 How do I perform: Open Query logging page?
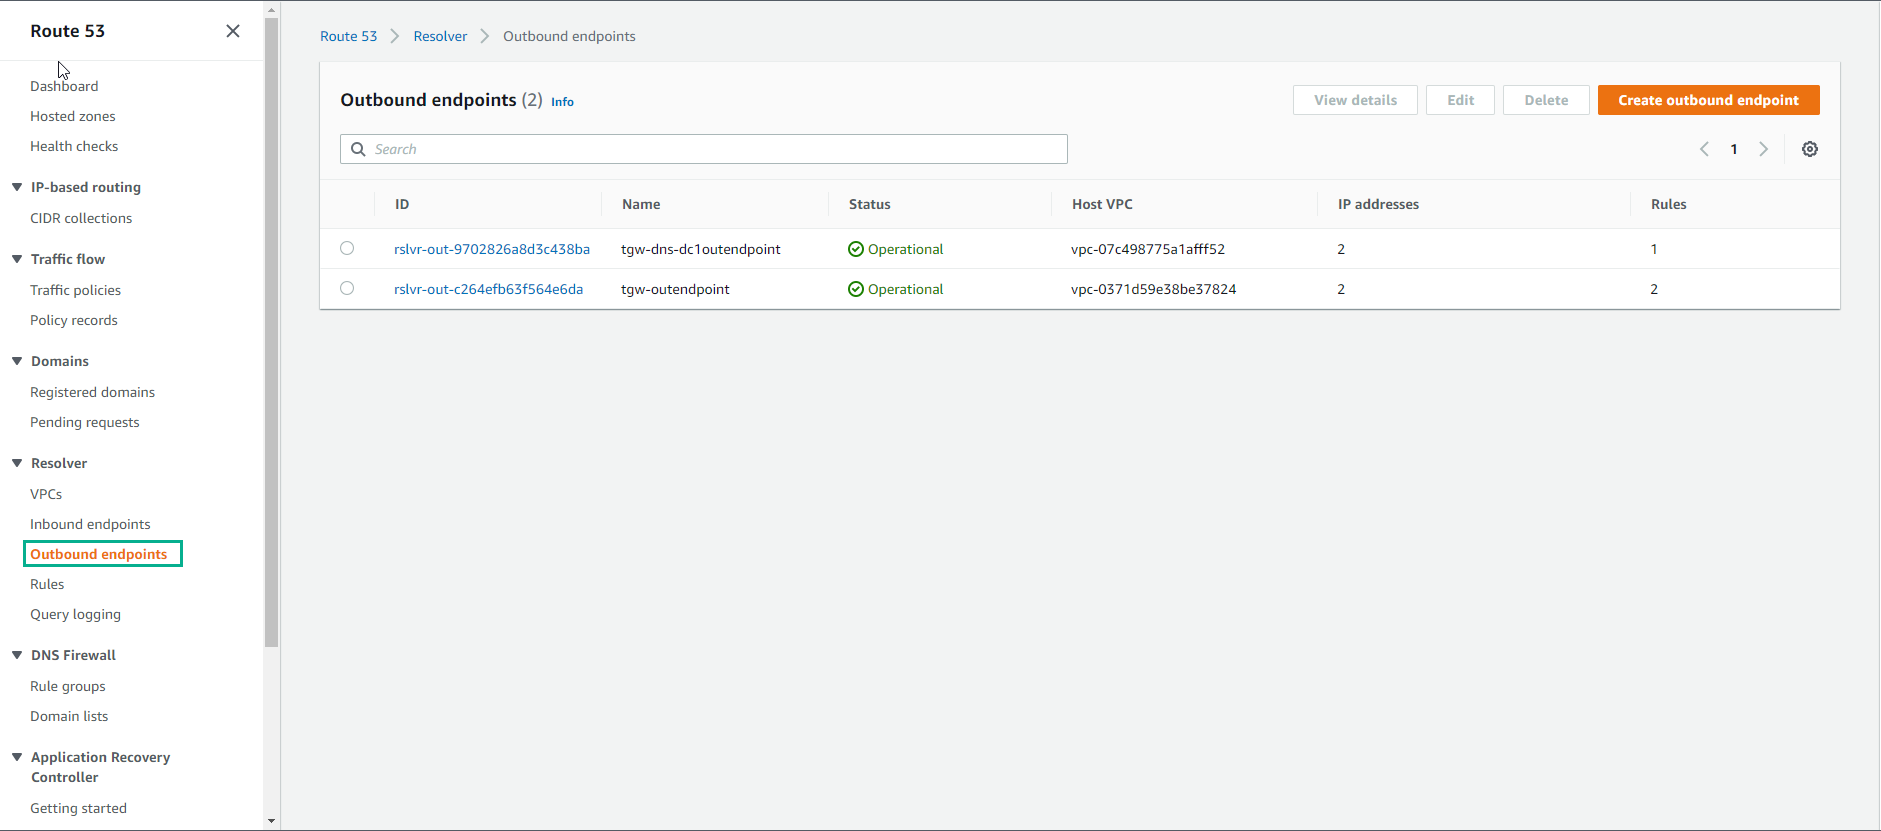(75, 614)
